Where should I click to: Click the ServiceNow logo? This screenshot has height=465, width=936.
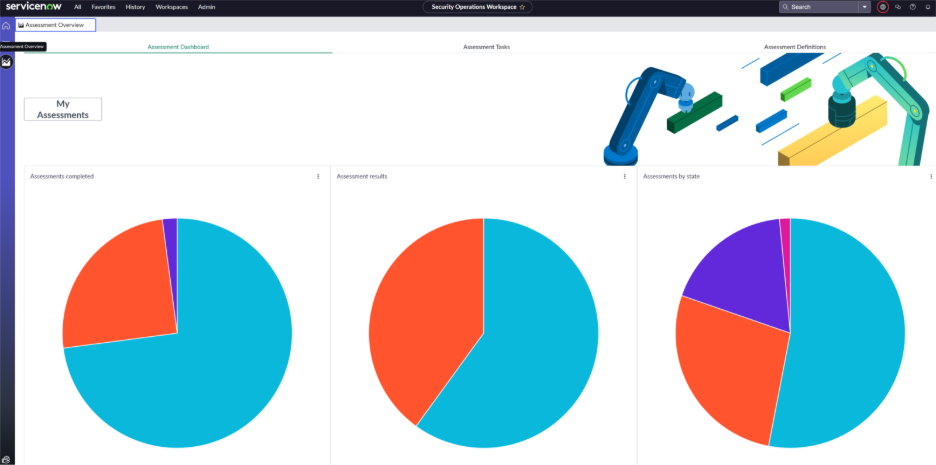[x=33, y=7]
